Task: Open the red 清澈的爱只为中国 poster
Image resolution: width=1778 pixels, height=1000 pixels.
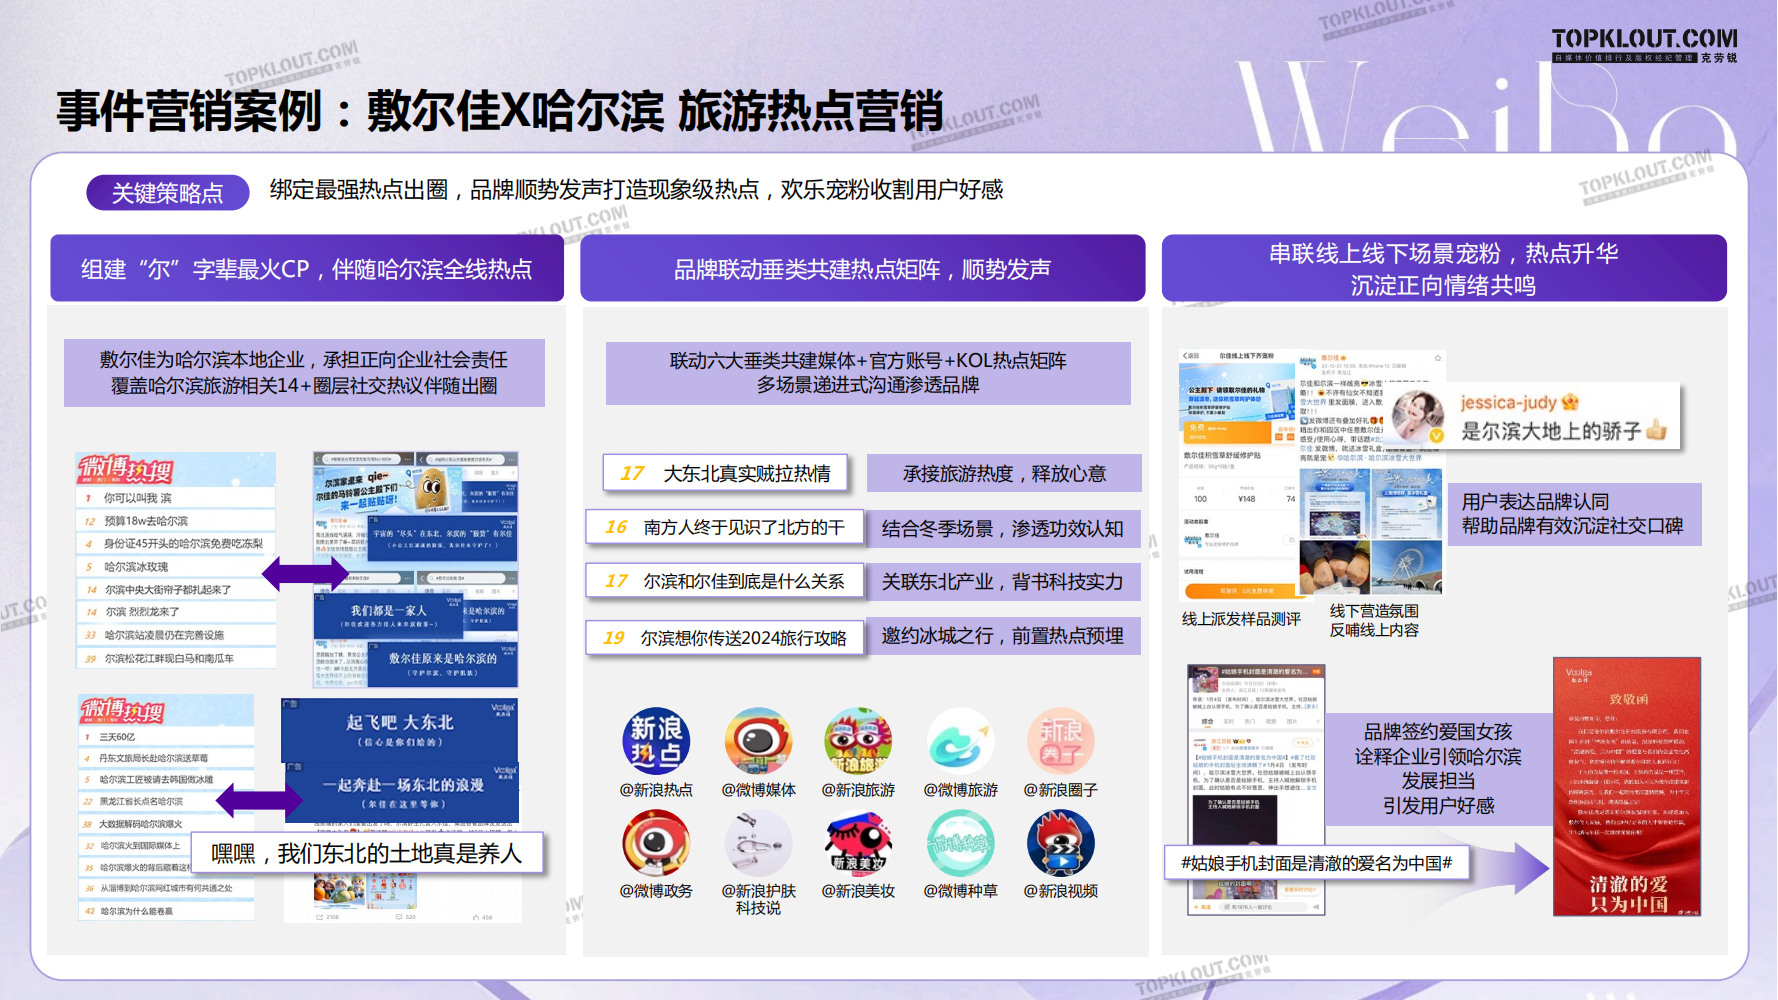Action: (x=1627, y=786)
